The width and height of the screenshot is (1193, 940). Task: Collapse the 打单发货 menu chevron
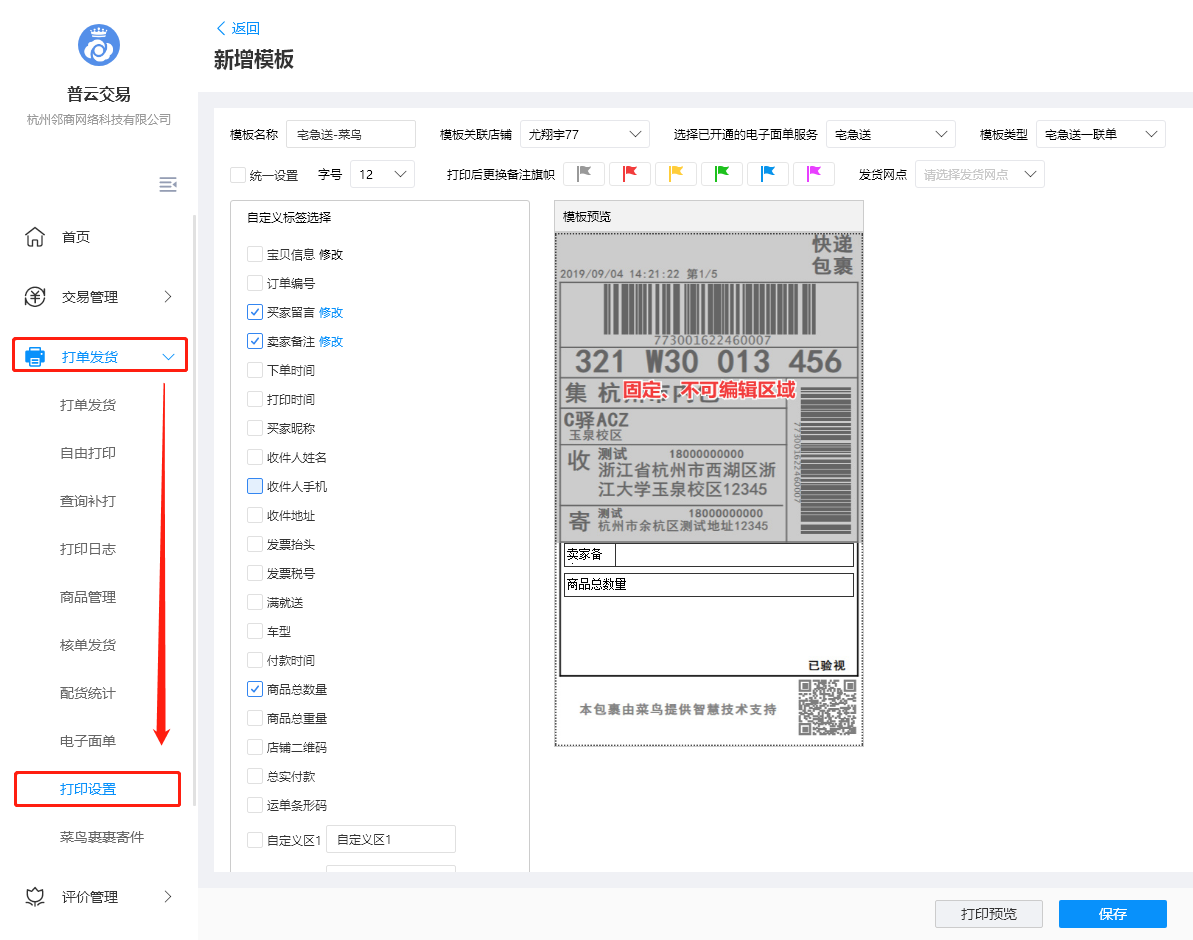click(x=168, y=357)
